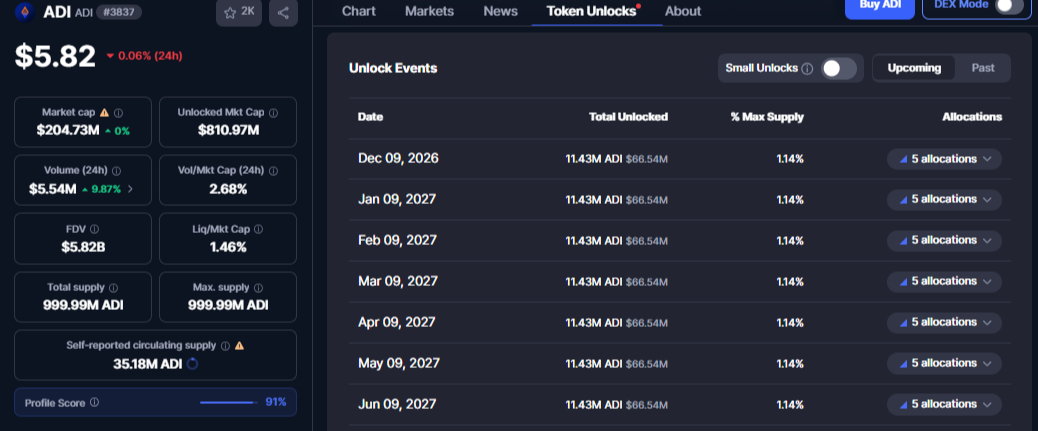Click the 91% profile score value
Image resolution: width=1038 pixels, height=431 pixels.
click(276, 402)
